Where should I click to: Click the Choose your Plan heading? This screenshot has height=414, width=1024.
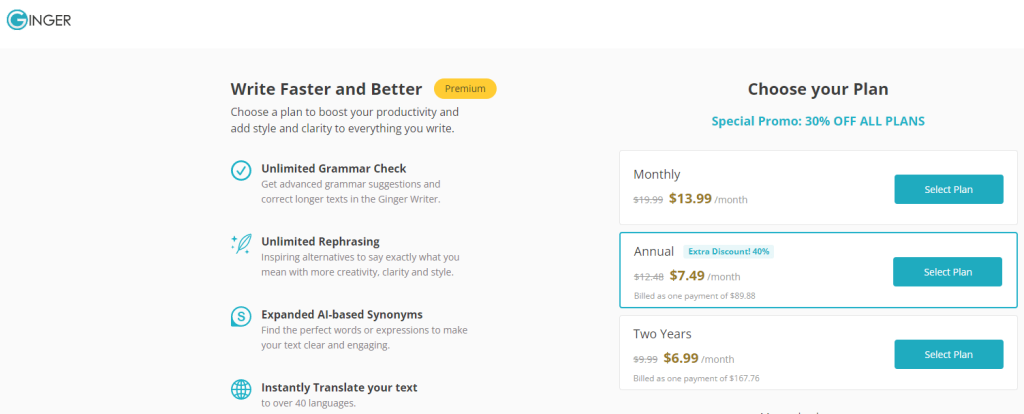coord(818,89)
